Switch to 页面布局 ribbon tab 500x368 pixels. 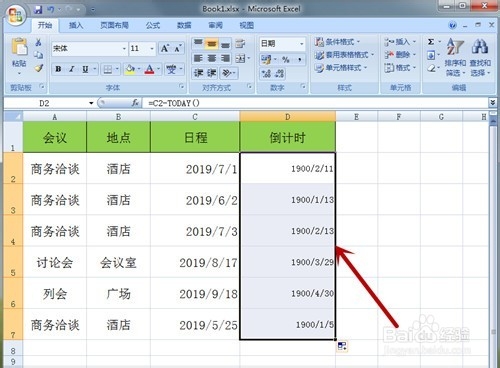[114, 25]
